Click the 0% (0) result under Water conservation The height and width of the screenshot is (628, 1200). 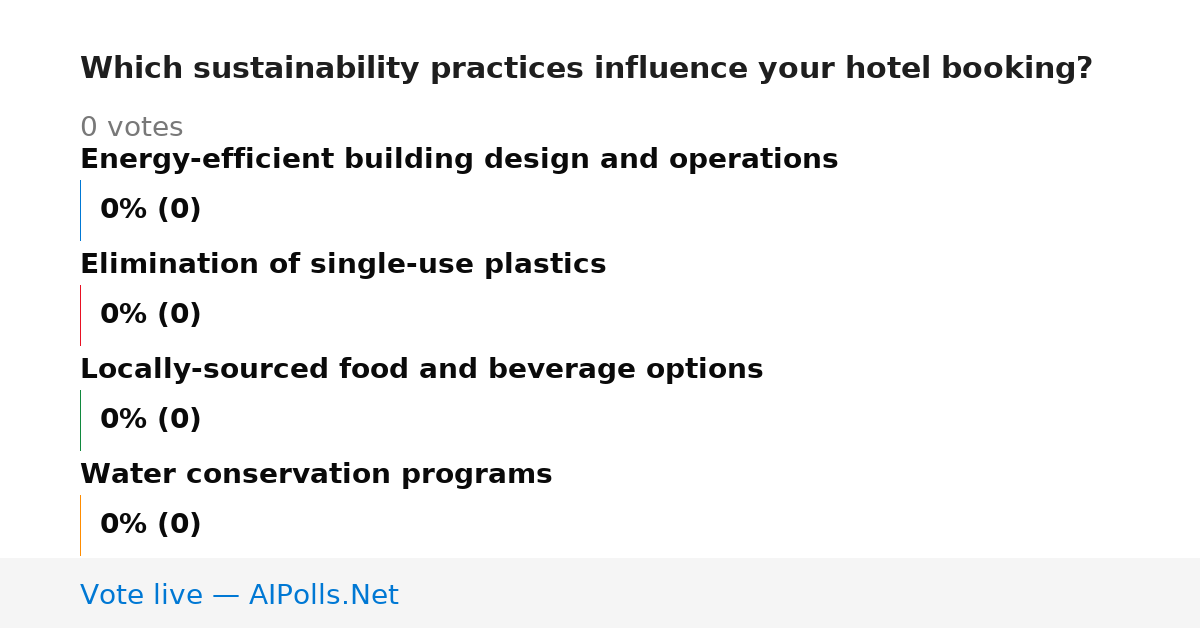point(150,525)
